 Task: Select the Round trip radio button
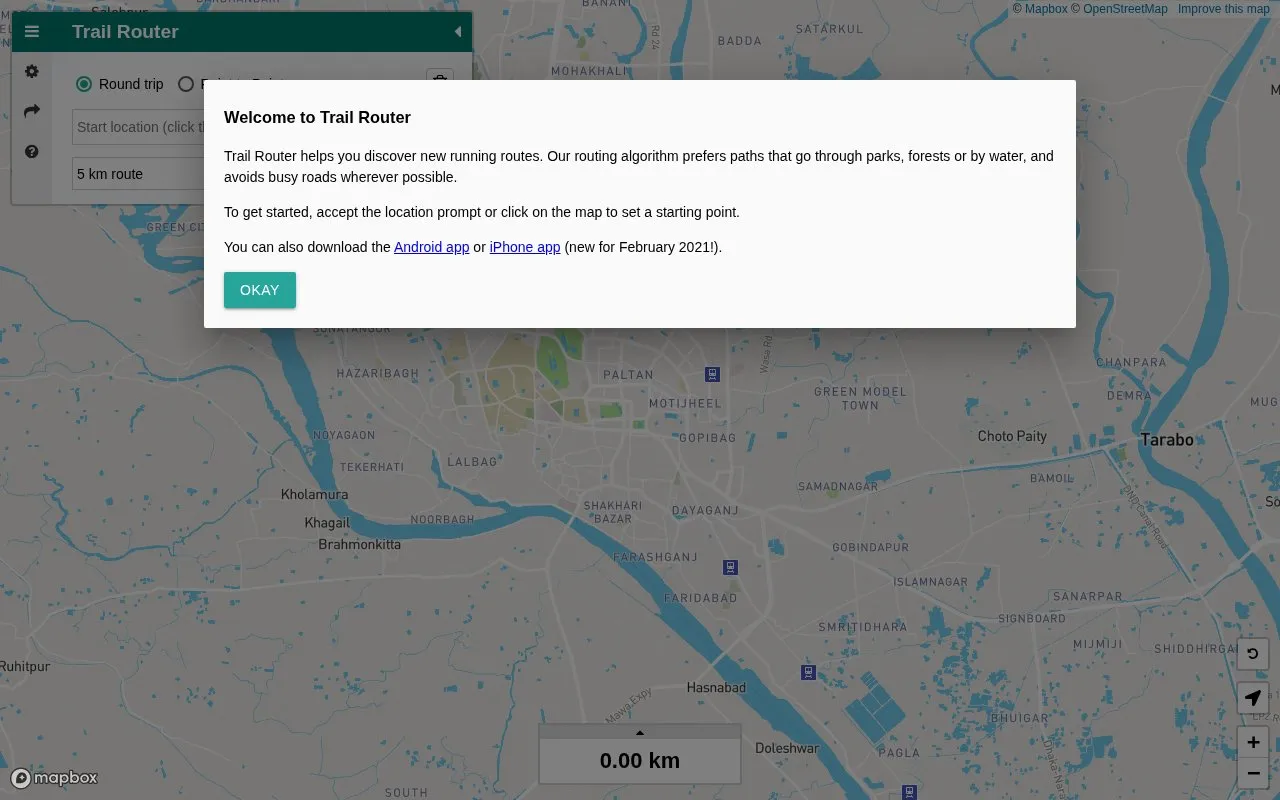(84, 84)
